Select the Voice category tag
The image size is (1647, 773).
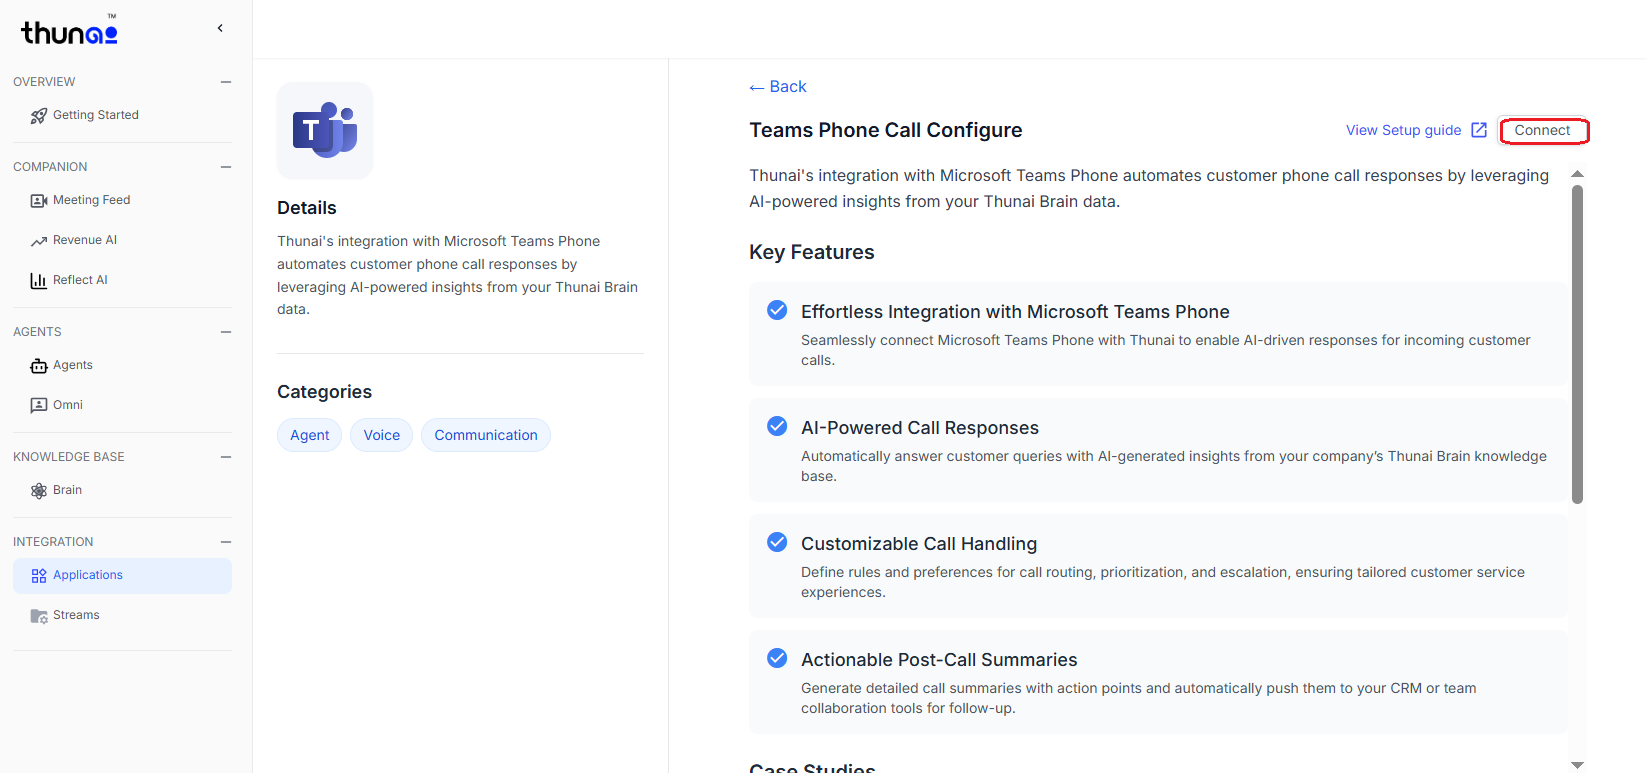point(382,435)
